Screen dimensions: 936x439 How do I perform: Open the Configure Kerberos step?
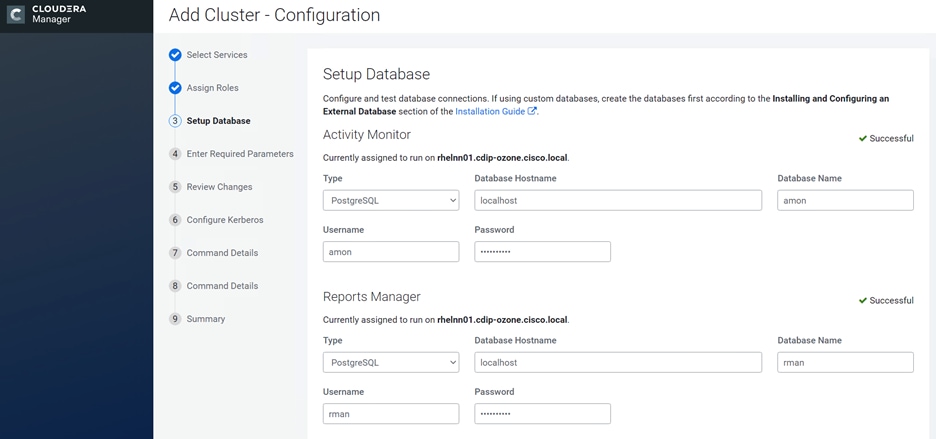click(225, 220)
